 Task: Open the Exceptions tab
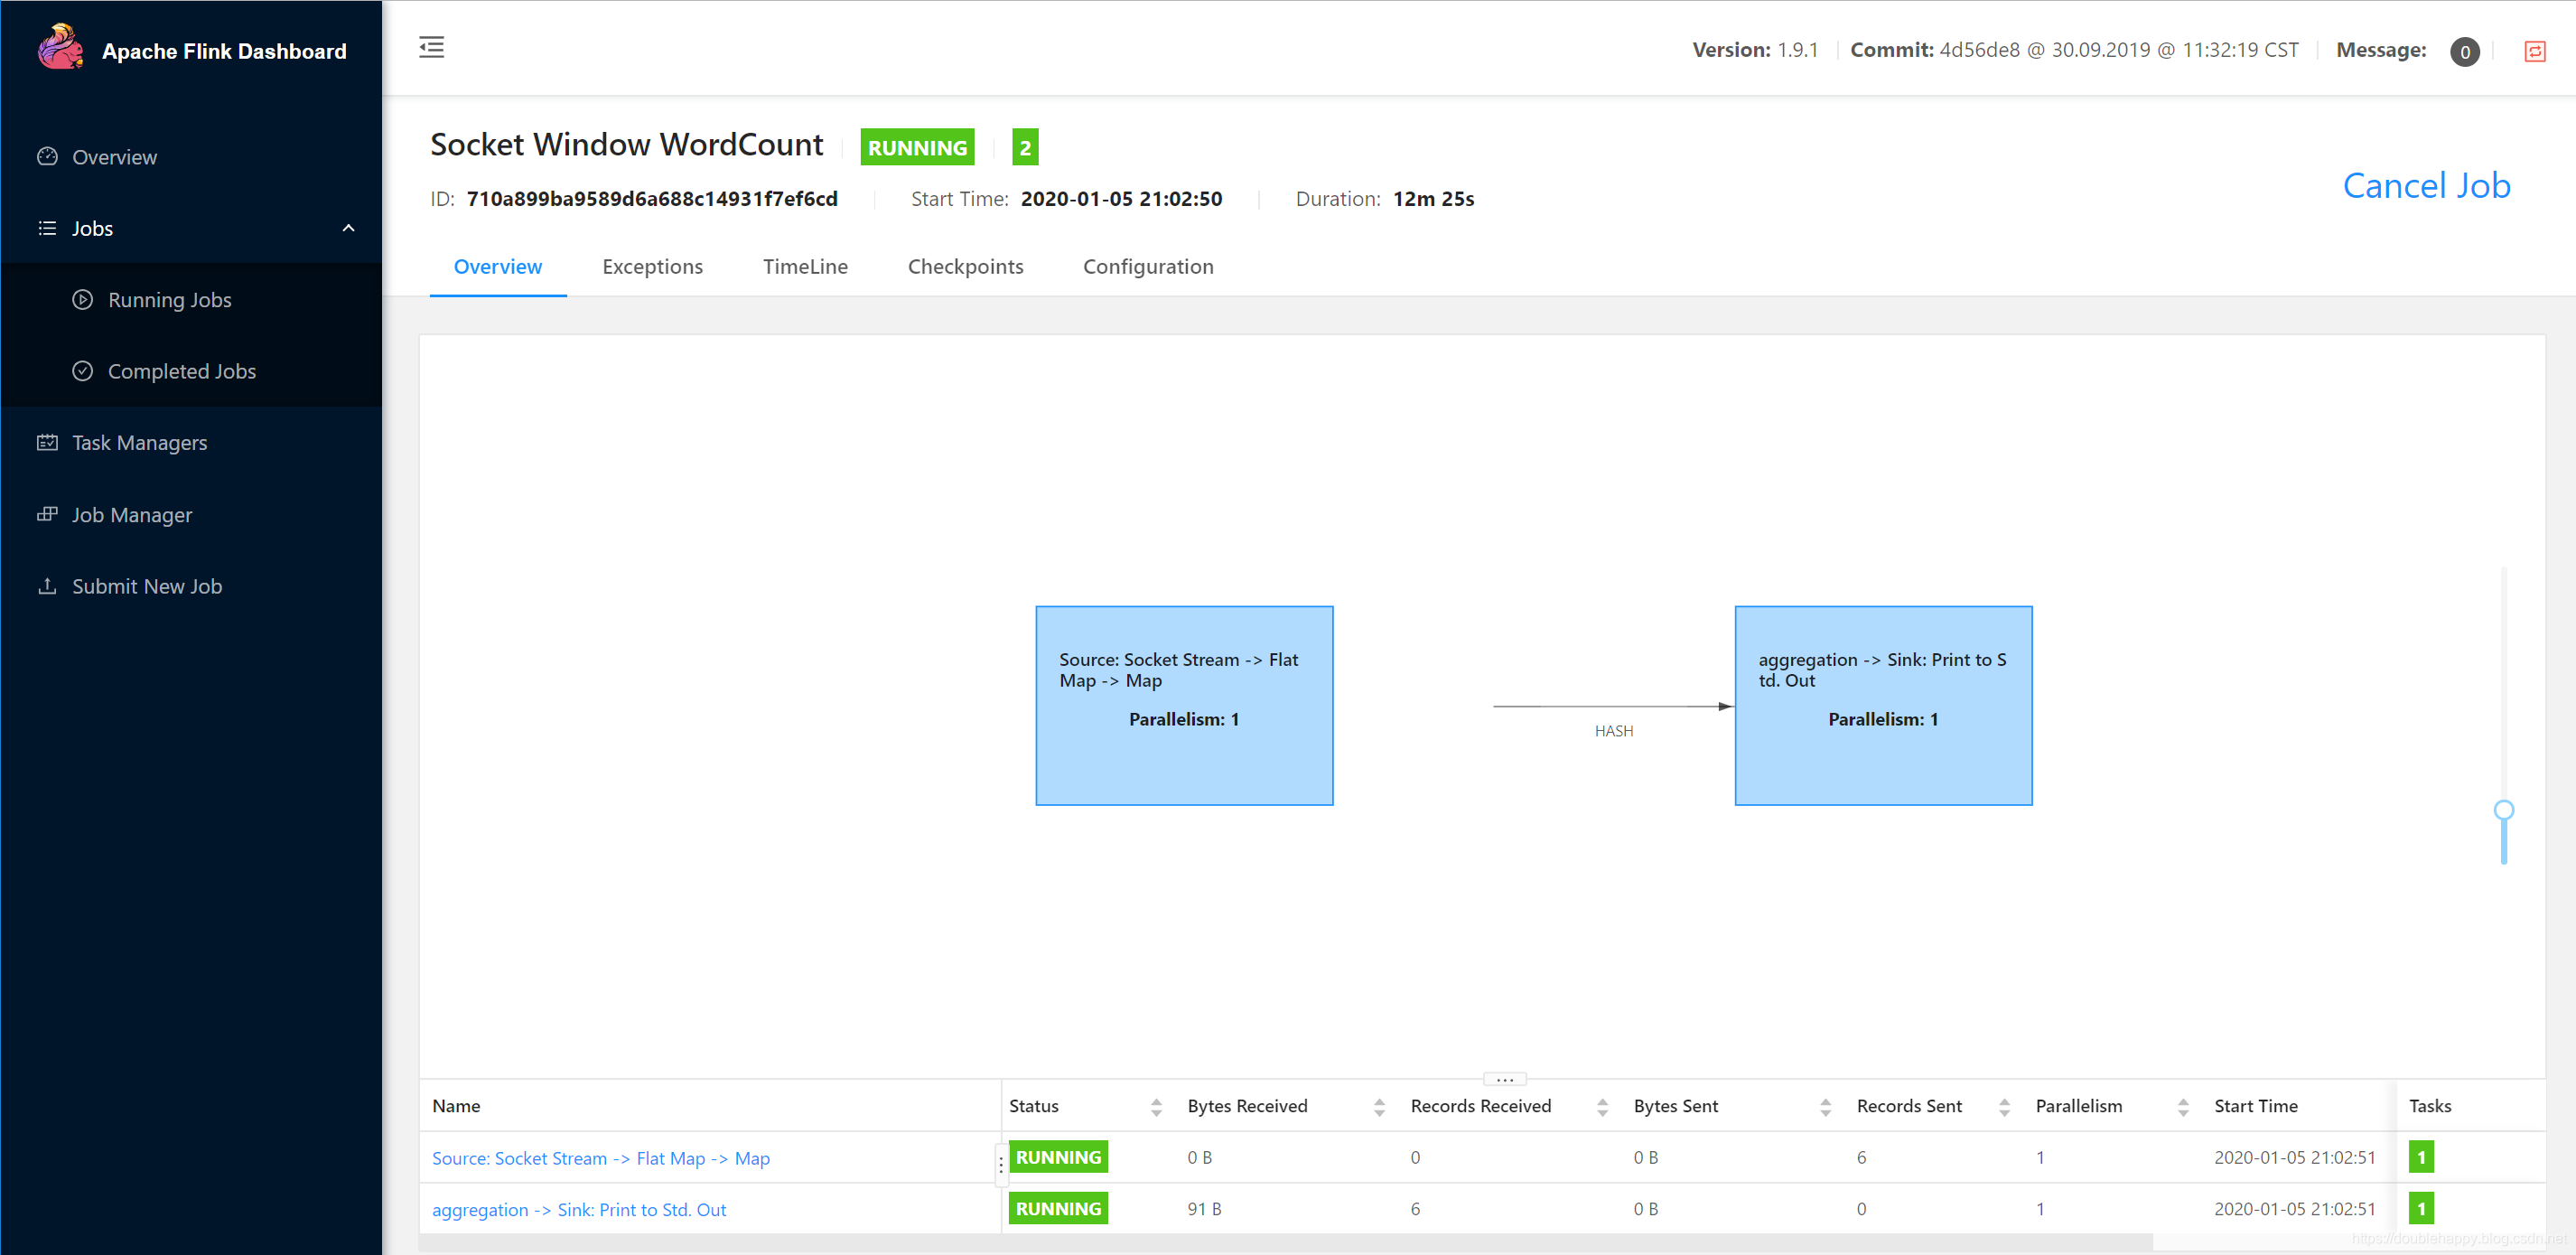(652, 266)
